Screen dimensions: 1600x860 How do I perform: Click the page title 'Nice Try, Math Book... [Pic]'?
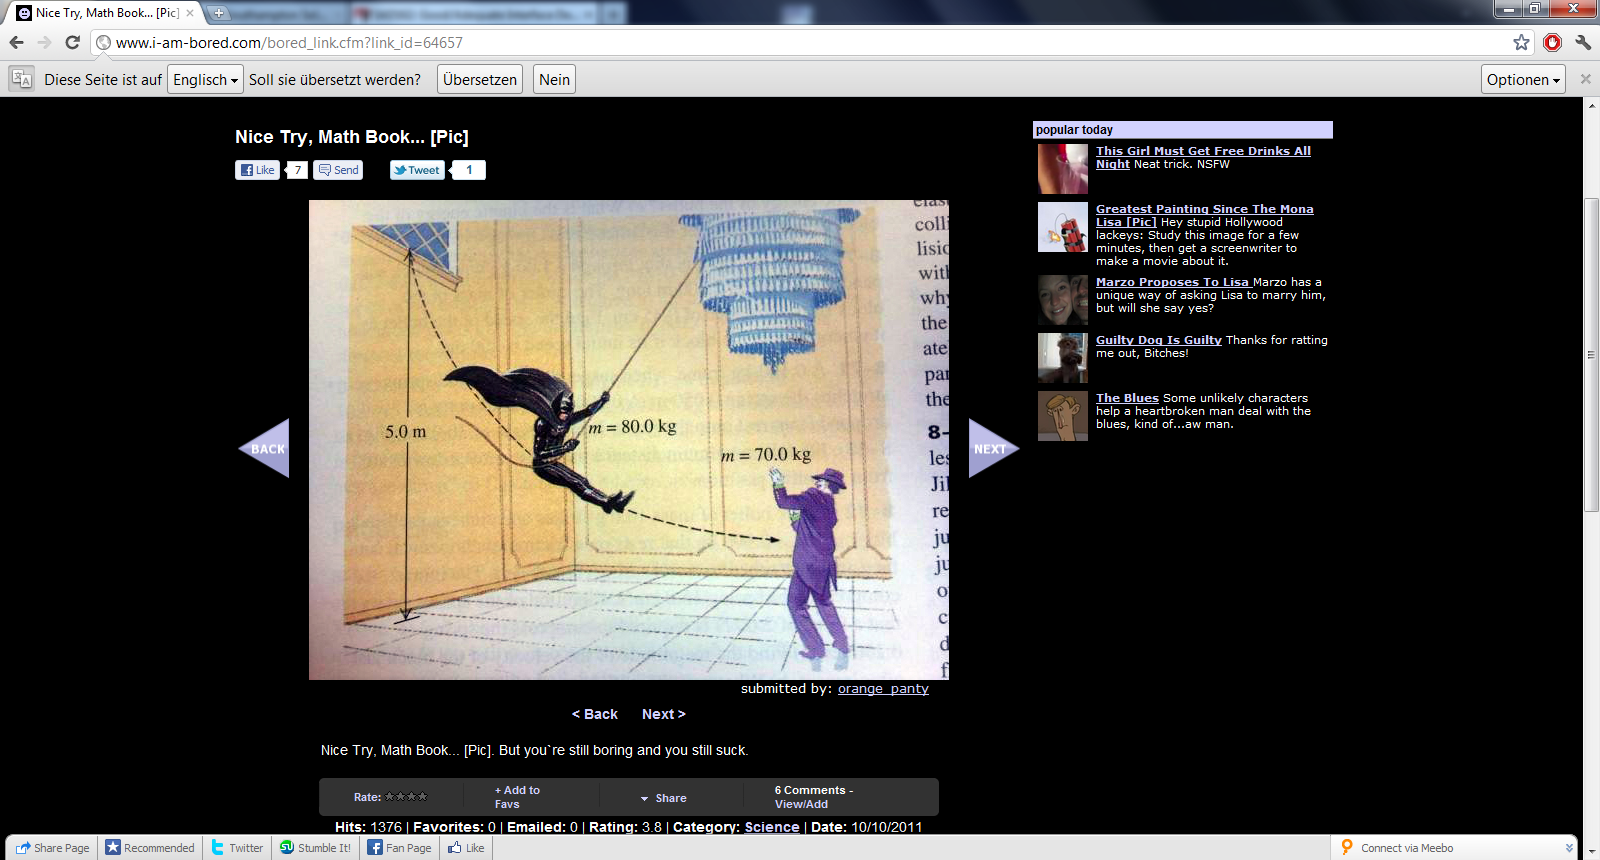352,137
